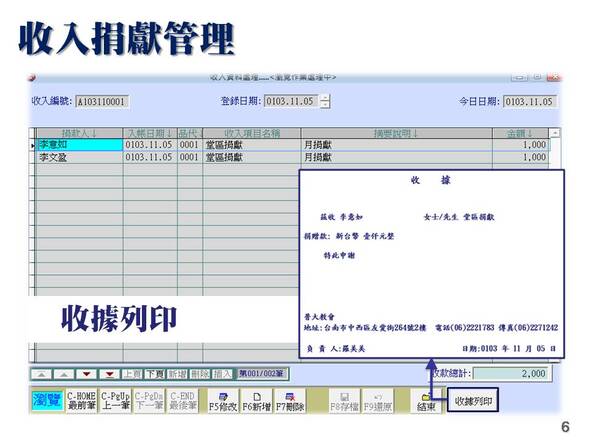Click 0001 code cell in 李文盈 row
The image size is (590, 443).
pos(190,157)
